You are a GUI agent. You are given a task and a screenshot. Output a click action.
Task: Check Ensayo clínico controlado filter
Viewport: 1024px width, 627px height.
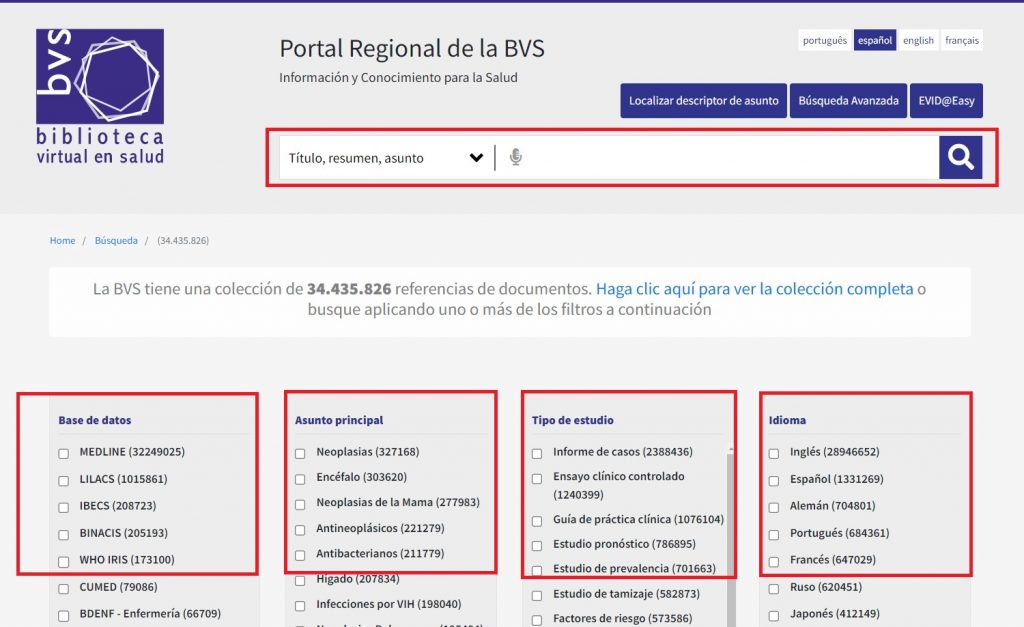click(x=537, y=479)
